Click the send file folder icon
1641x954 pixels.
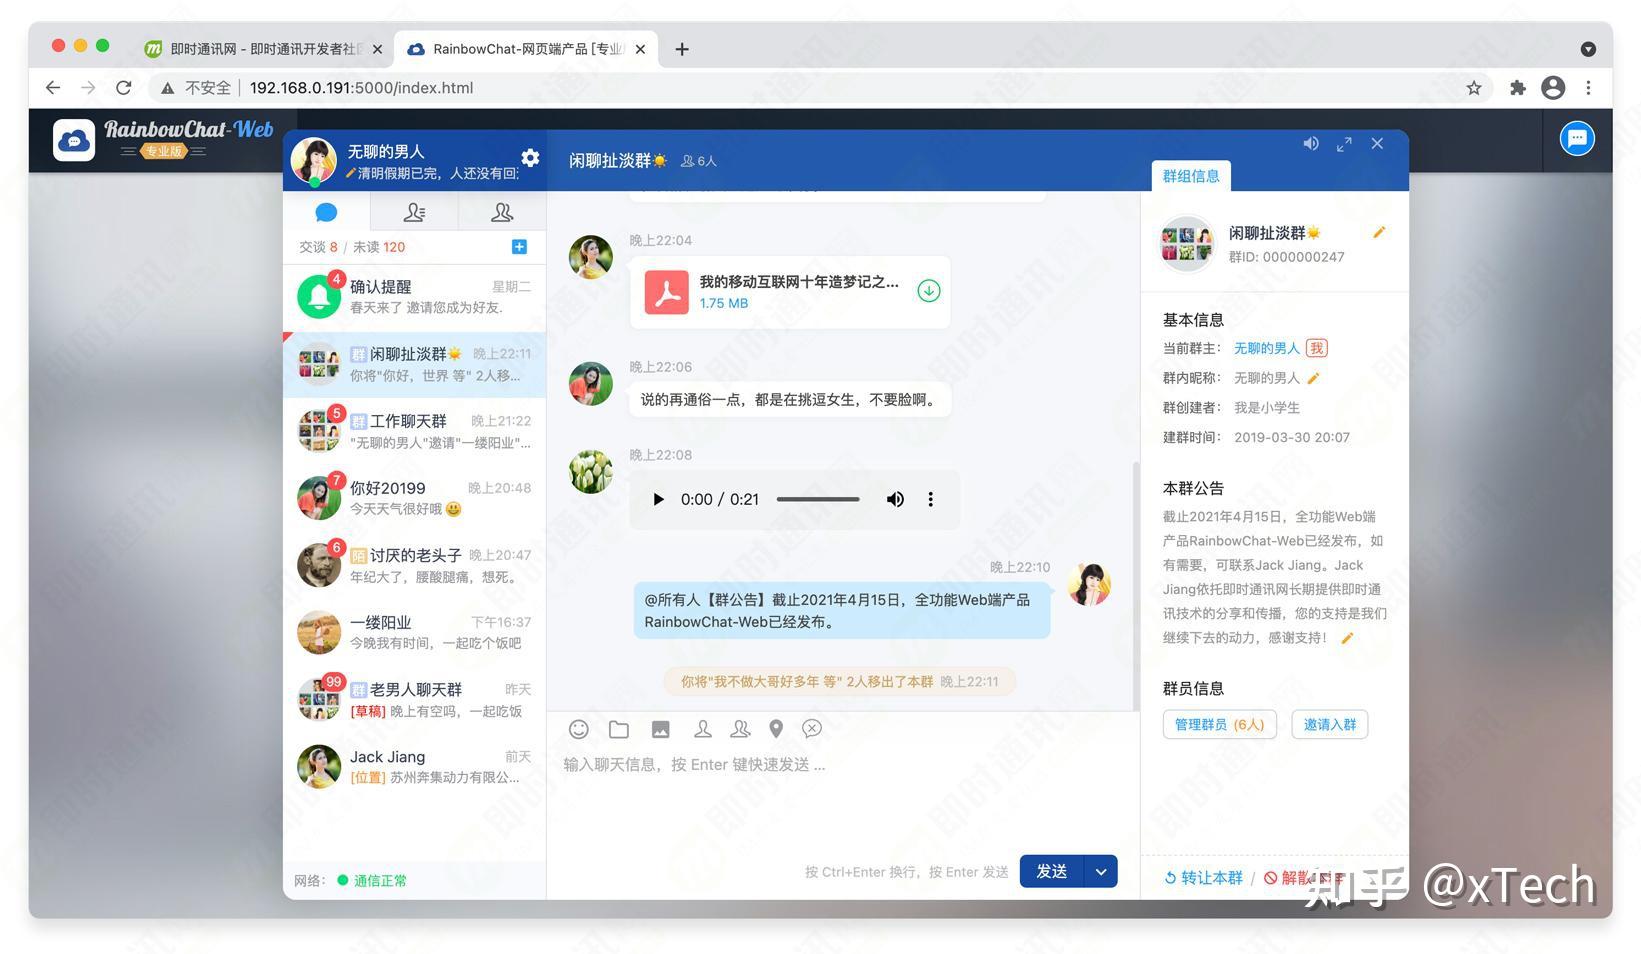tap(618, 729)
